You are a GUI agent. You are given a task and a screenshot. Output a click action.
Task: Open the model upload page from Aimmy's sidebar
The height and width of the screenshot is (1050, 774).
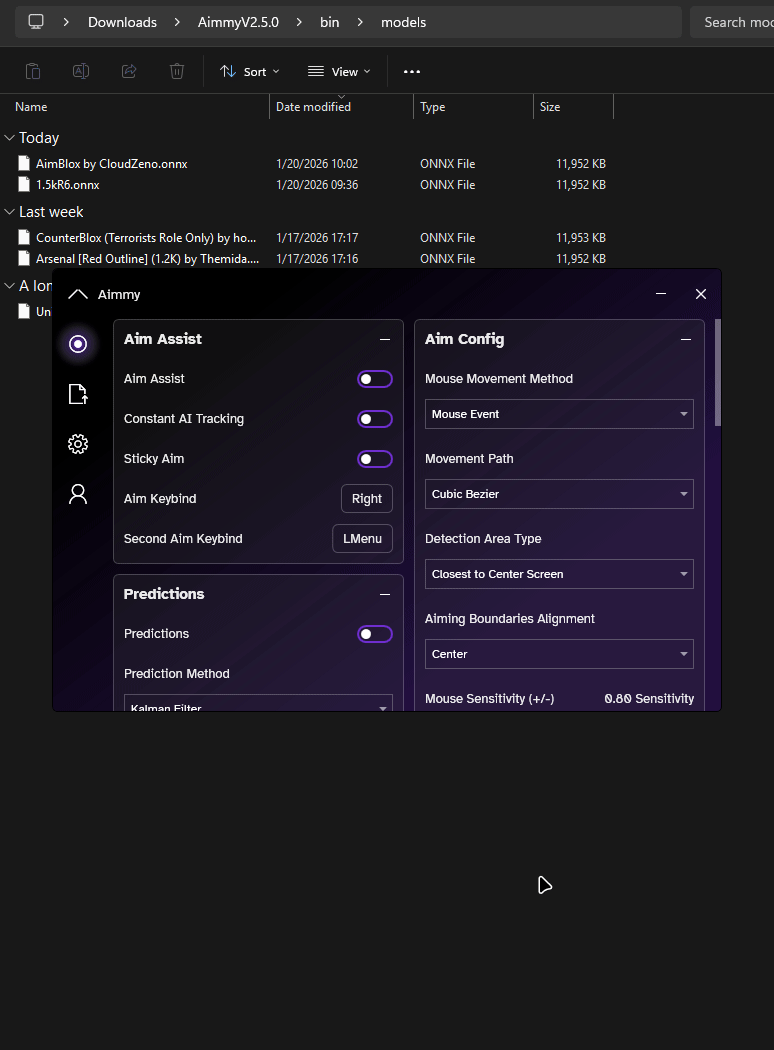[78, 394]
